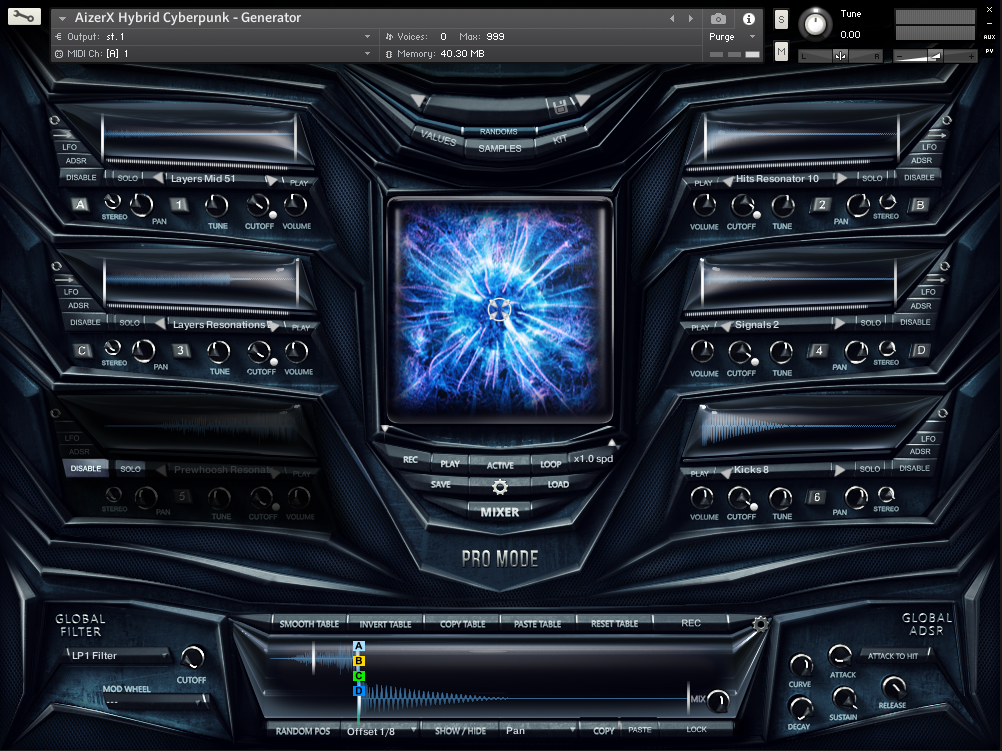Image resolution: width=1002 pixels, height=751 pixels.
Task: Open the MIXER page
Action: [x=500, y=512]
